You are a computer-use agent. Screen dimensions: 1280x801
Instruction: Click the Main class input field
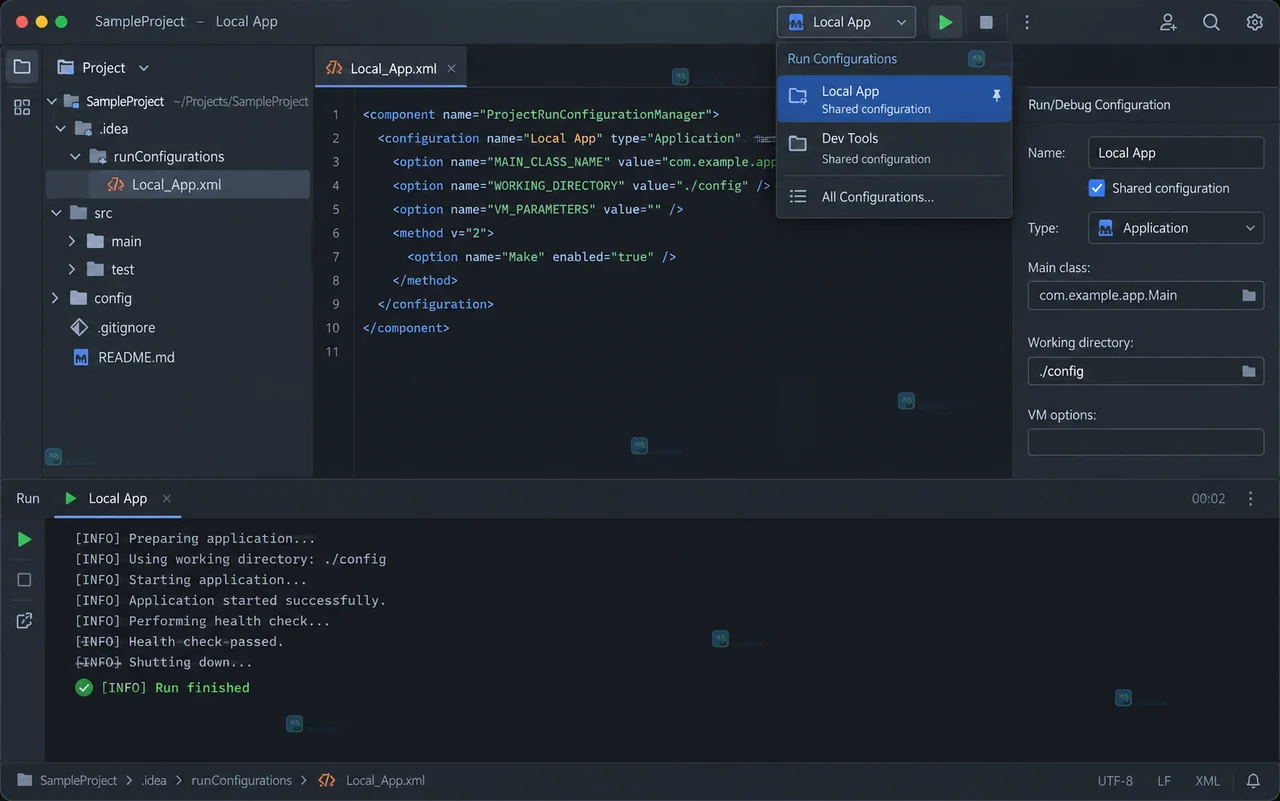(1146, 296)
